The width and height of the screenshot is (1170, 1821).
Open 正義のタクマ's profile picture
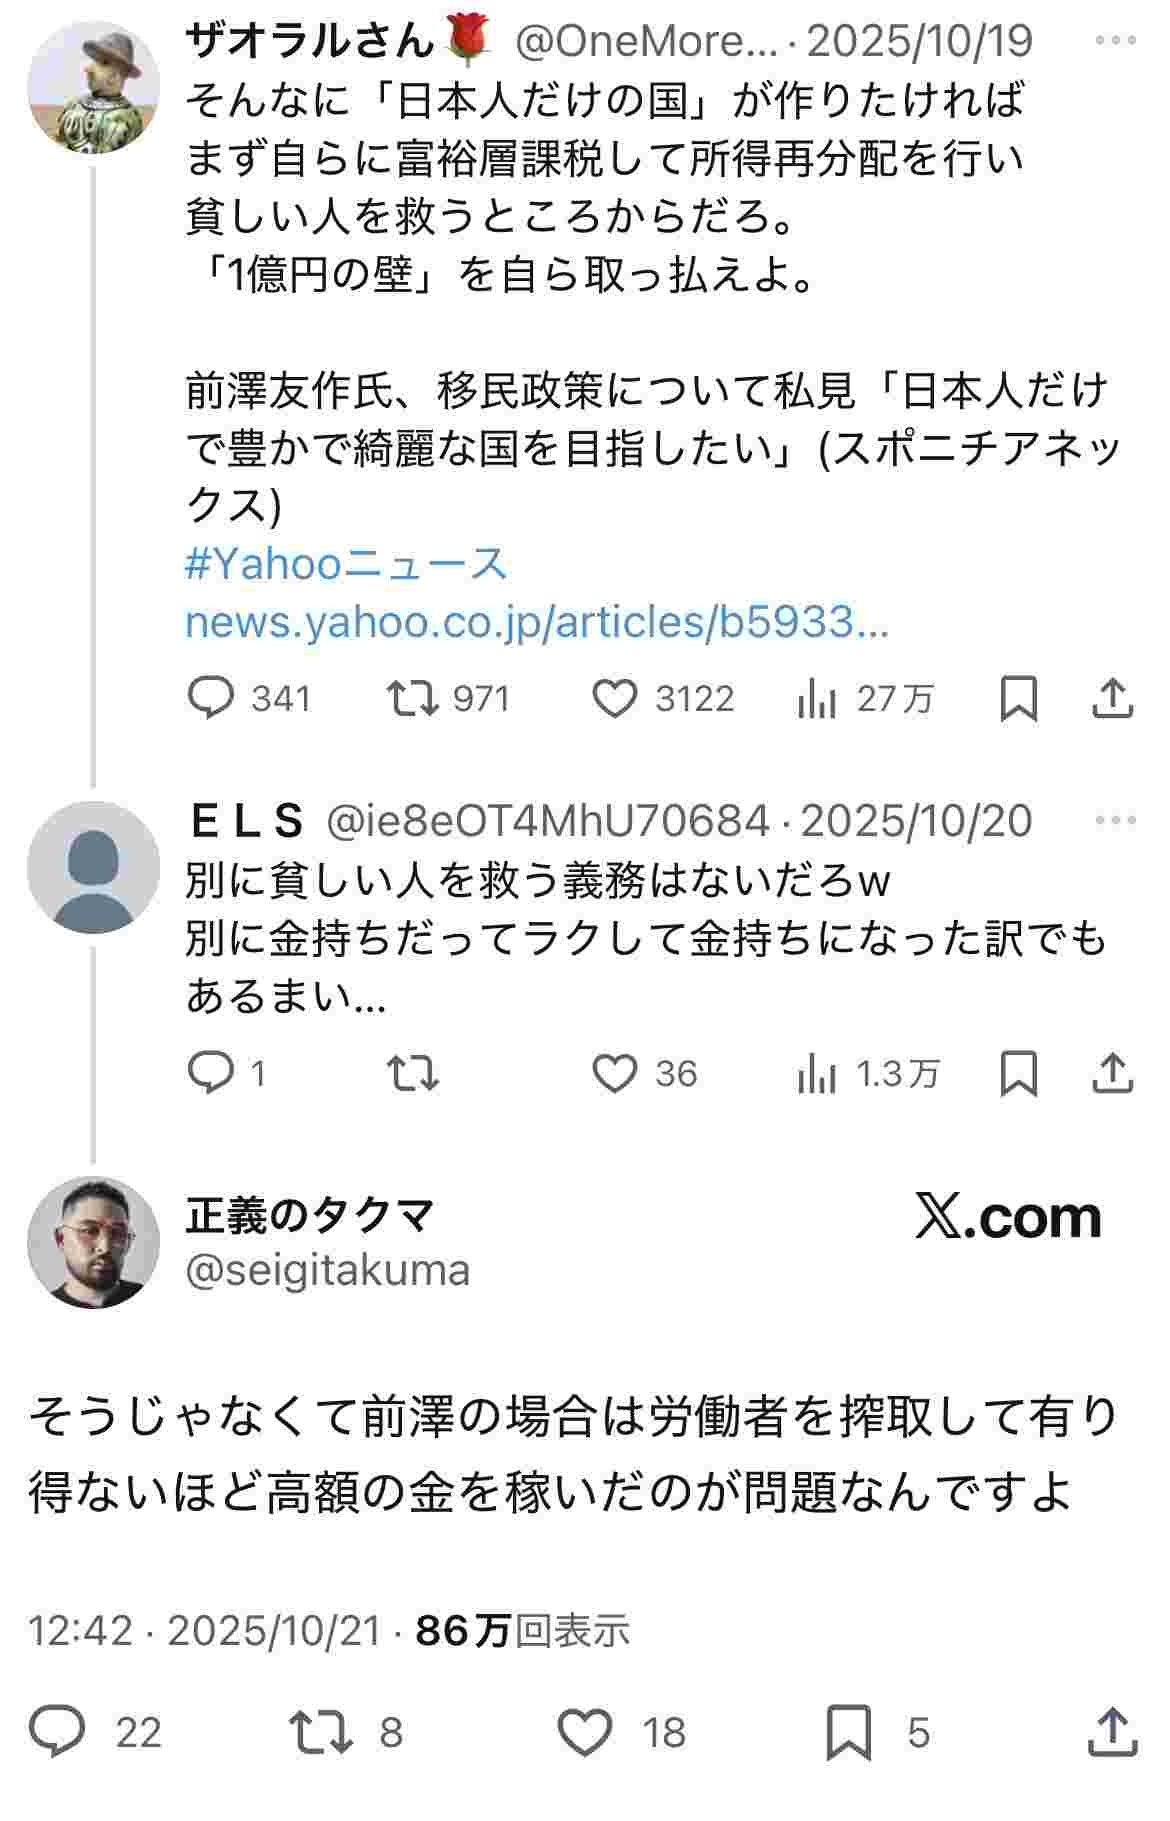point(93,1242)
